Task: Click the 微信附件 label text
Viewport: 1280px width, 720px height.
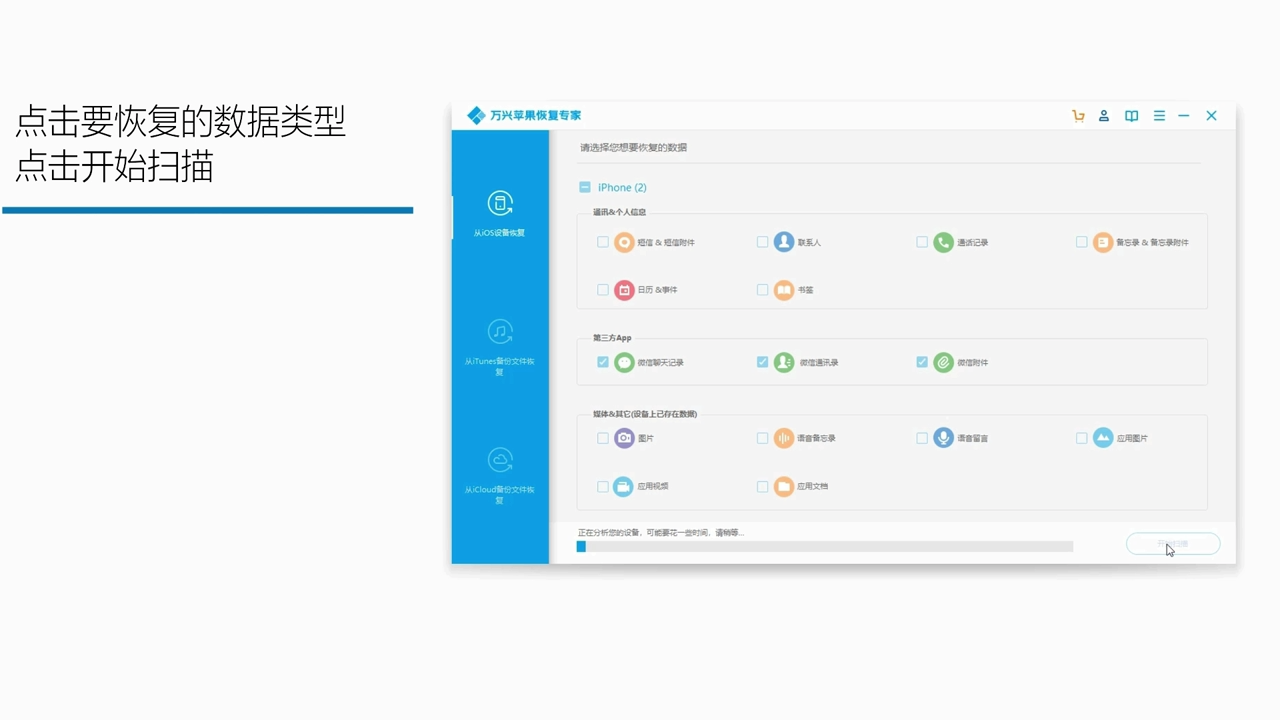Action: 973,363
